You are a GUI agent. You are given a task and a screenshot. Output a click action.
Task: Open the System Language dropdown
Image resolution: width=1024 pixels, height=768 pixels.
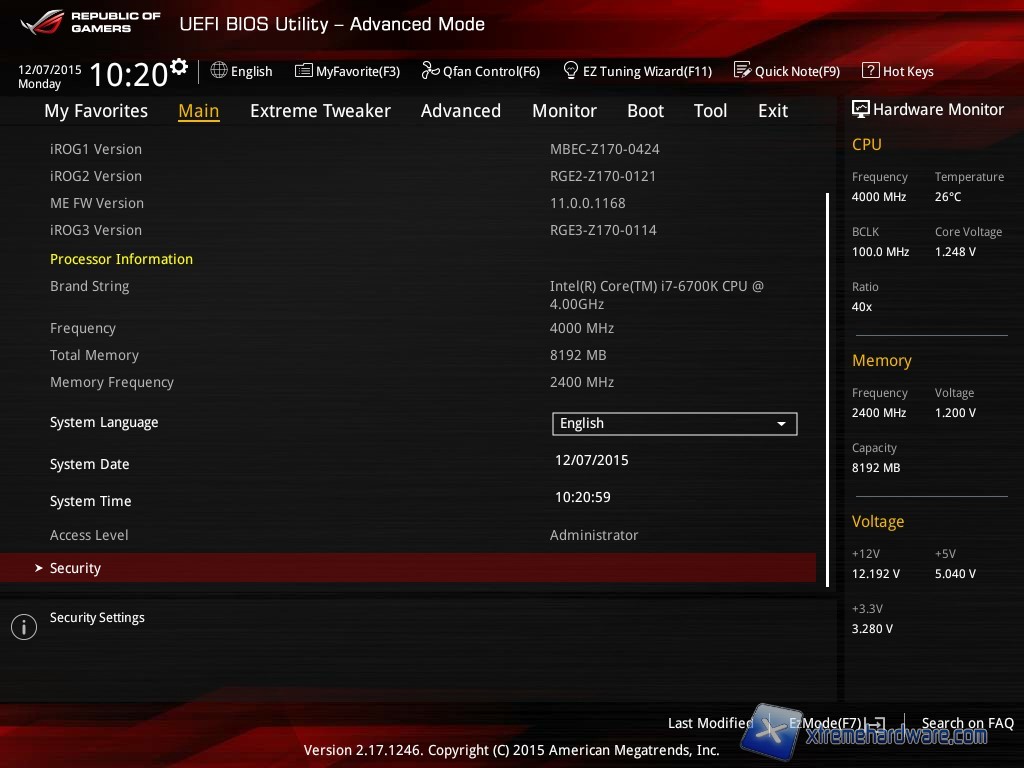(674, 423)
